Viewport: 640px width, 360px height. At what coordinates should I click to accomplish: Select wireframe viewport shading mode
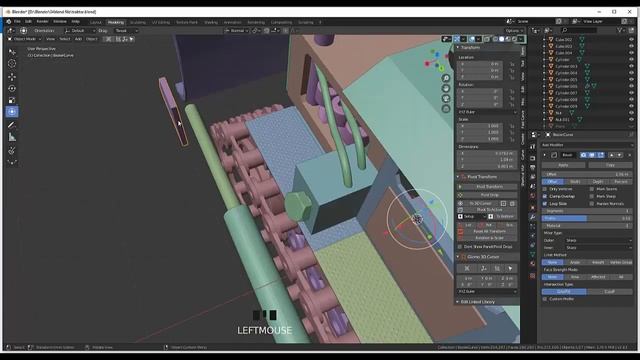(495, 39)
